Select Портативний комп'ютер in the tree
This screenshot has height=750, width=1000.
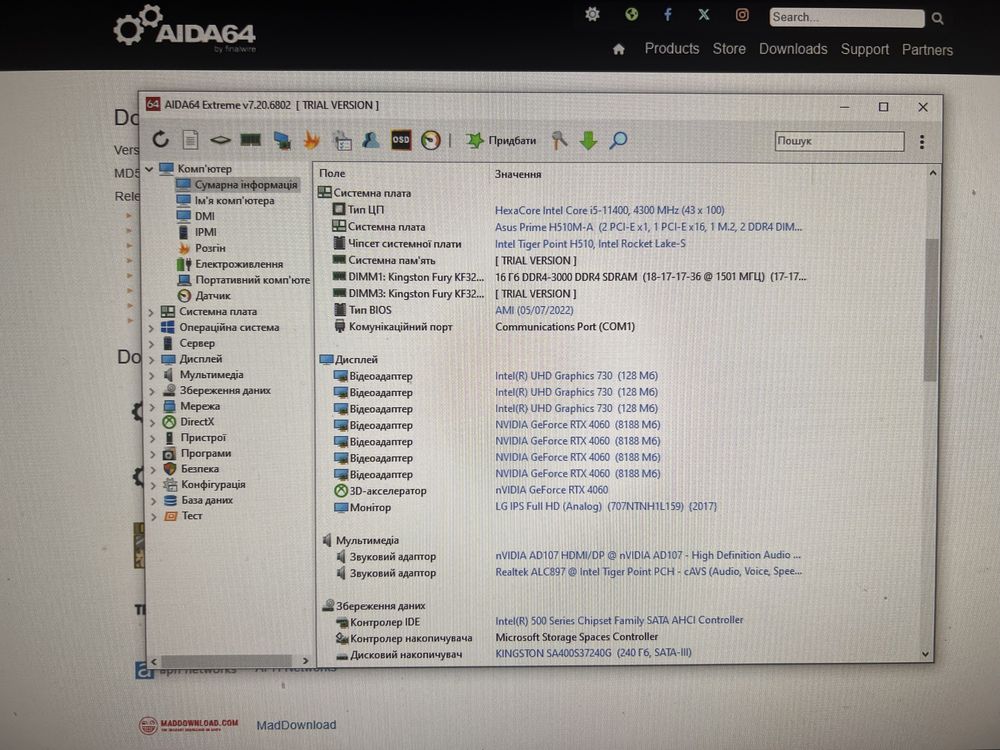pyautogui.click(x=253, y=280)
